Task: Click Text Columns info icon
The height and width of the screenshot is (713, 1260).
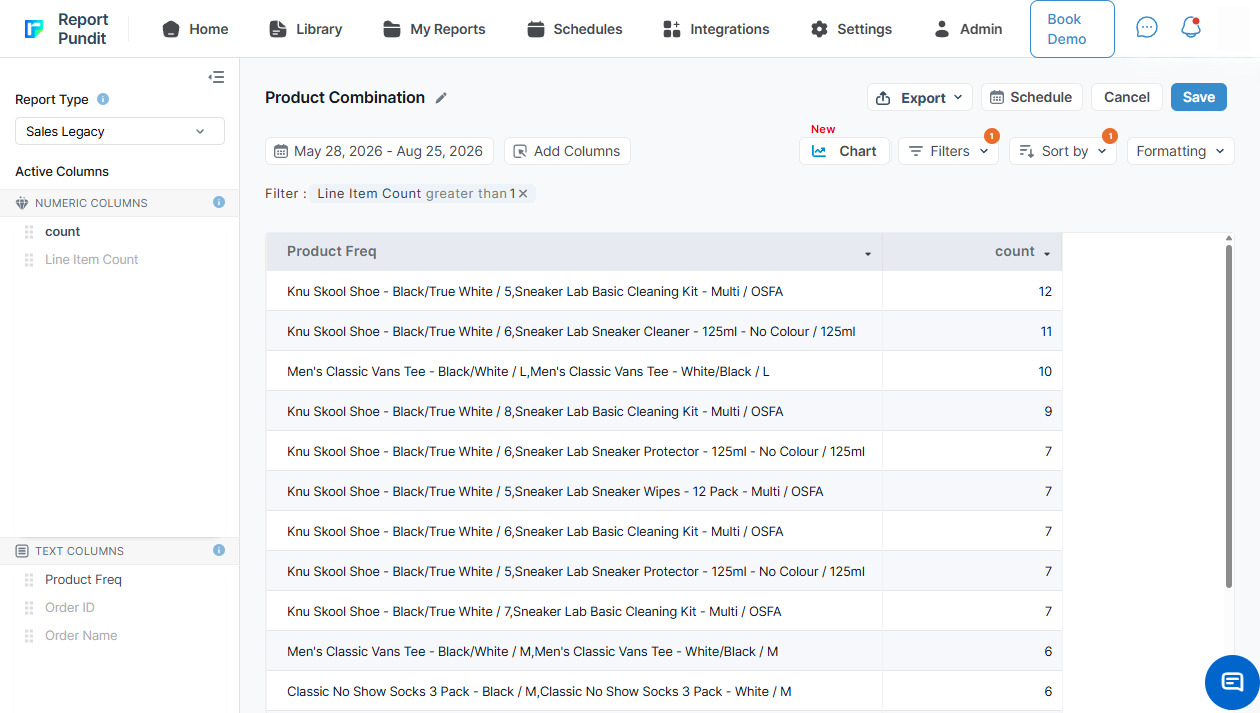Action: pos(219,550)
